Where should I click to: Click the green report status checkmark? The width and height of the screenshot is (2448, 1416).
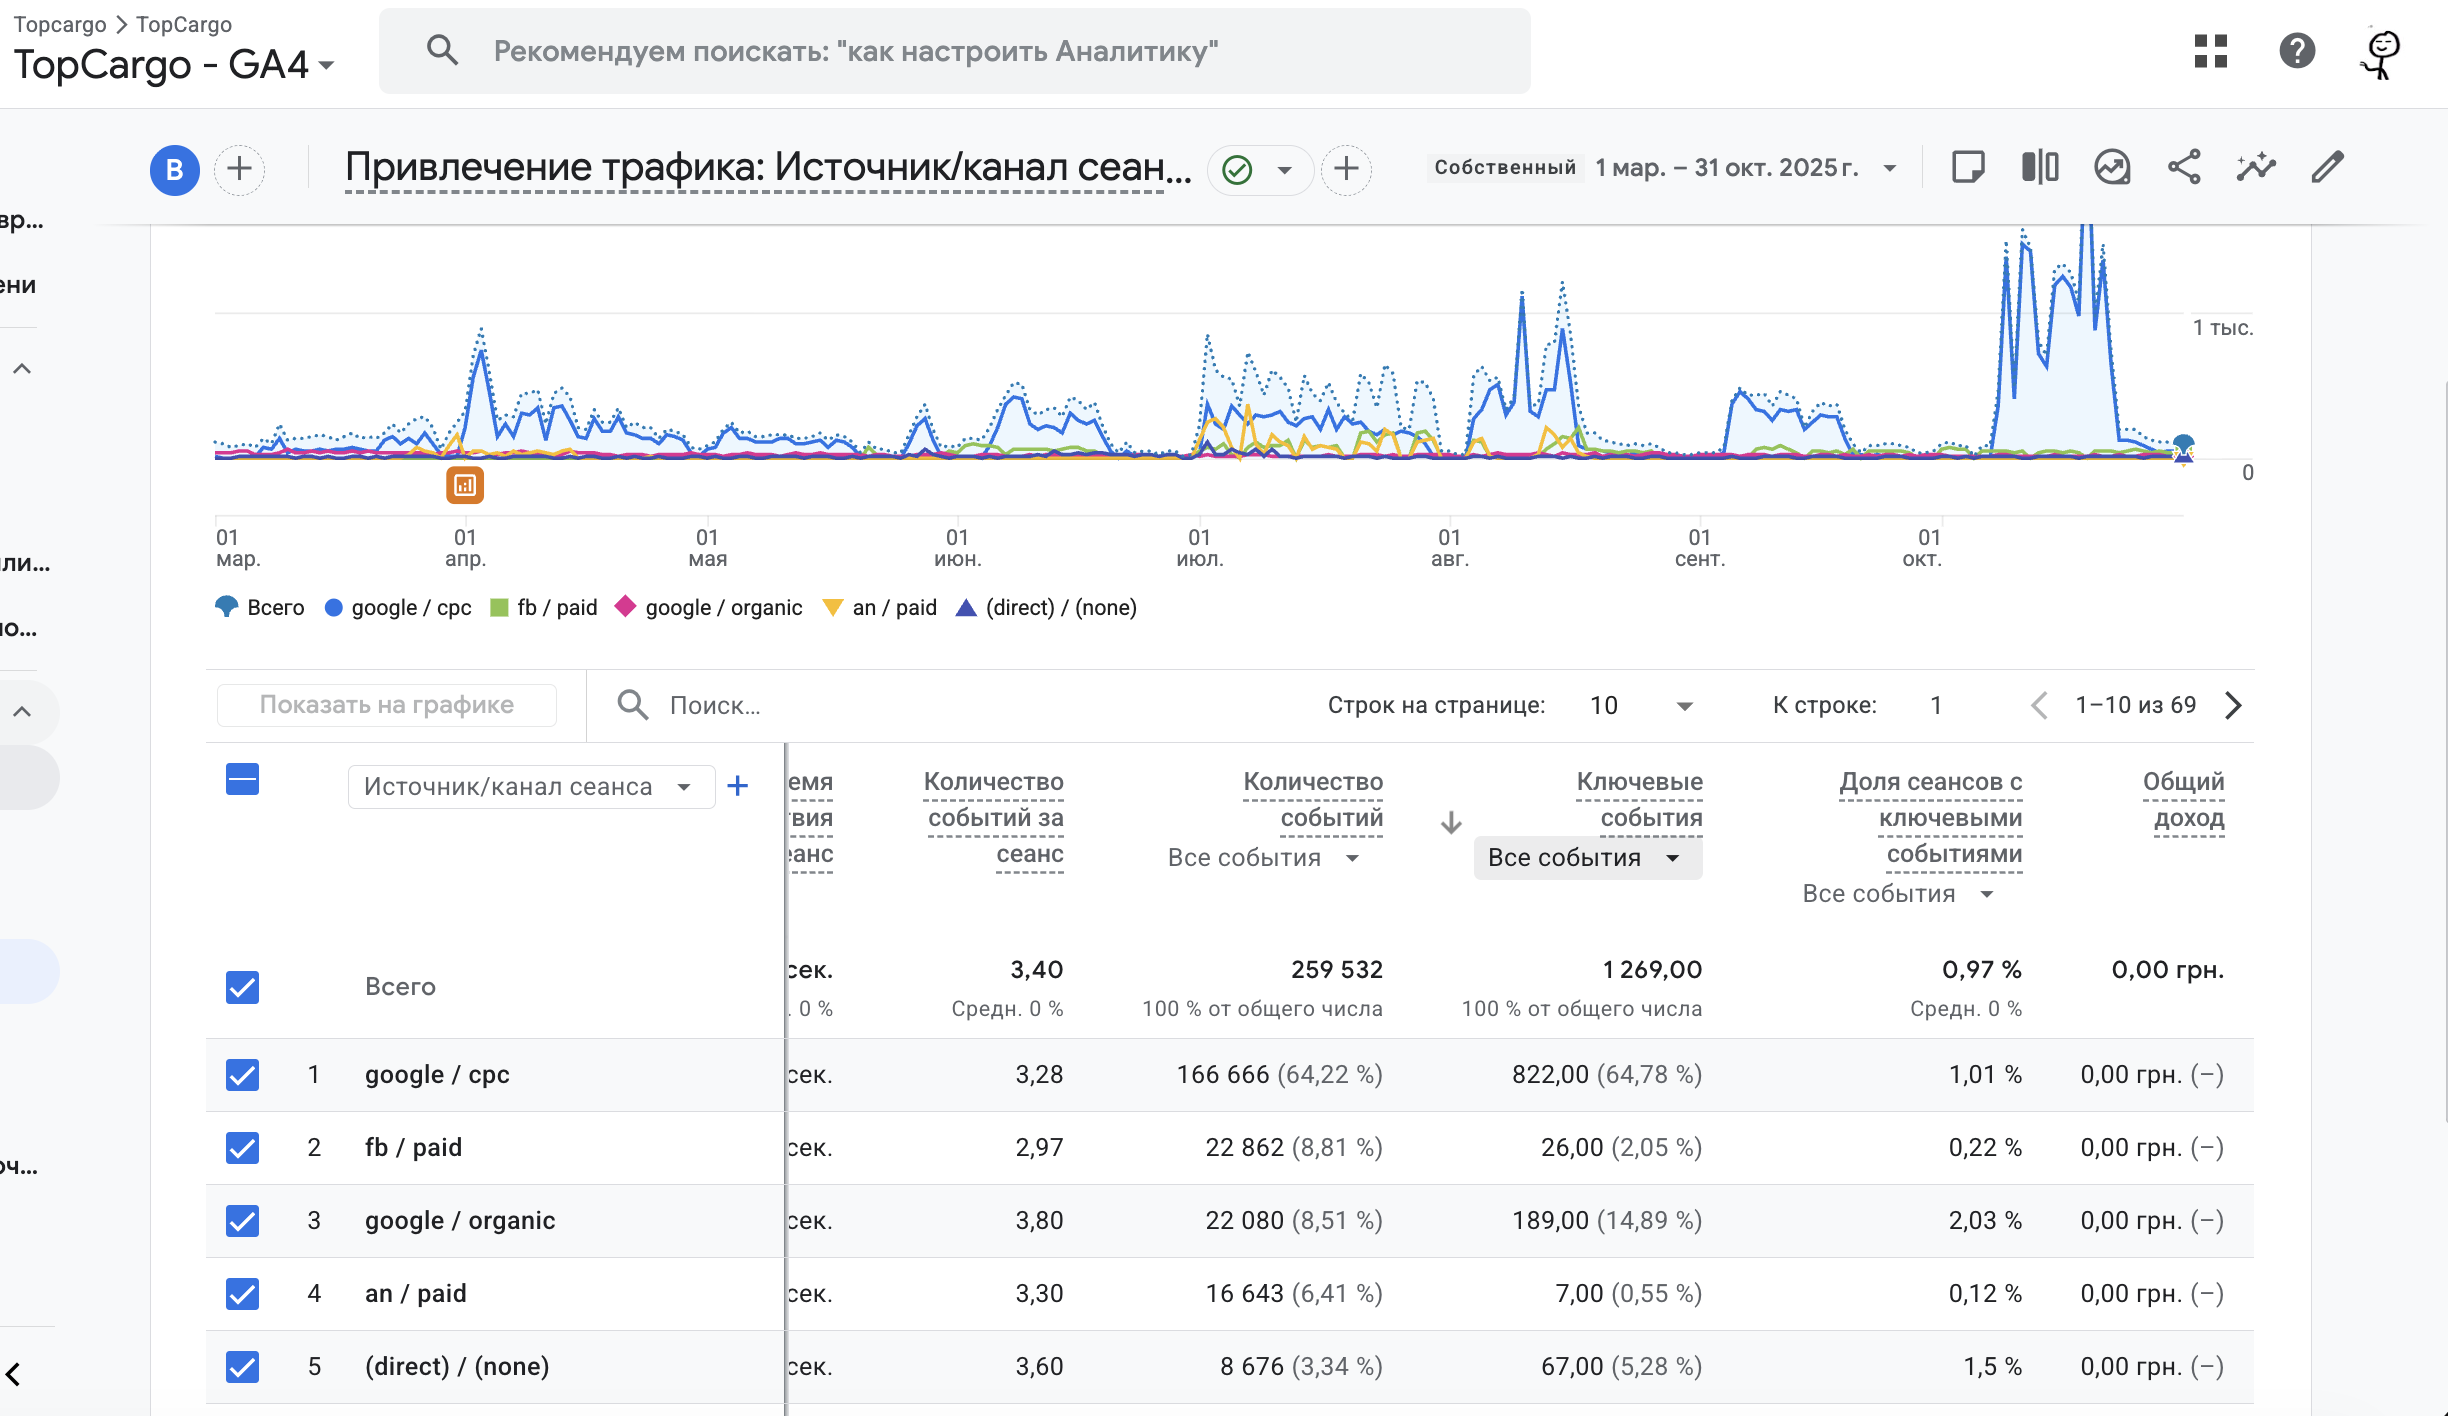pyautogui.click(x=1237, y=169)
